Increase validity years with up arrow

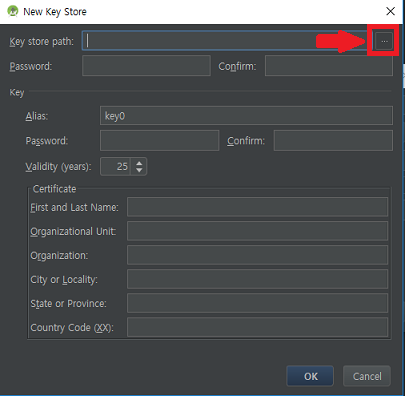click(139, 163)
